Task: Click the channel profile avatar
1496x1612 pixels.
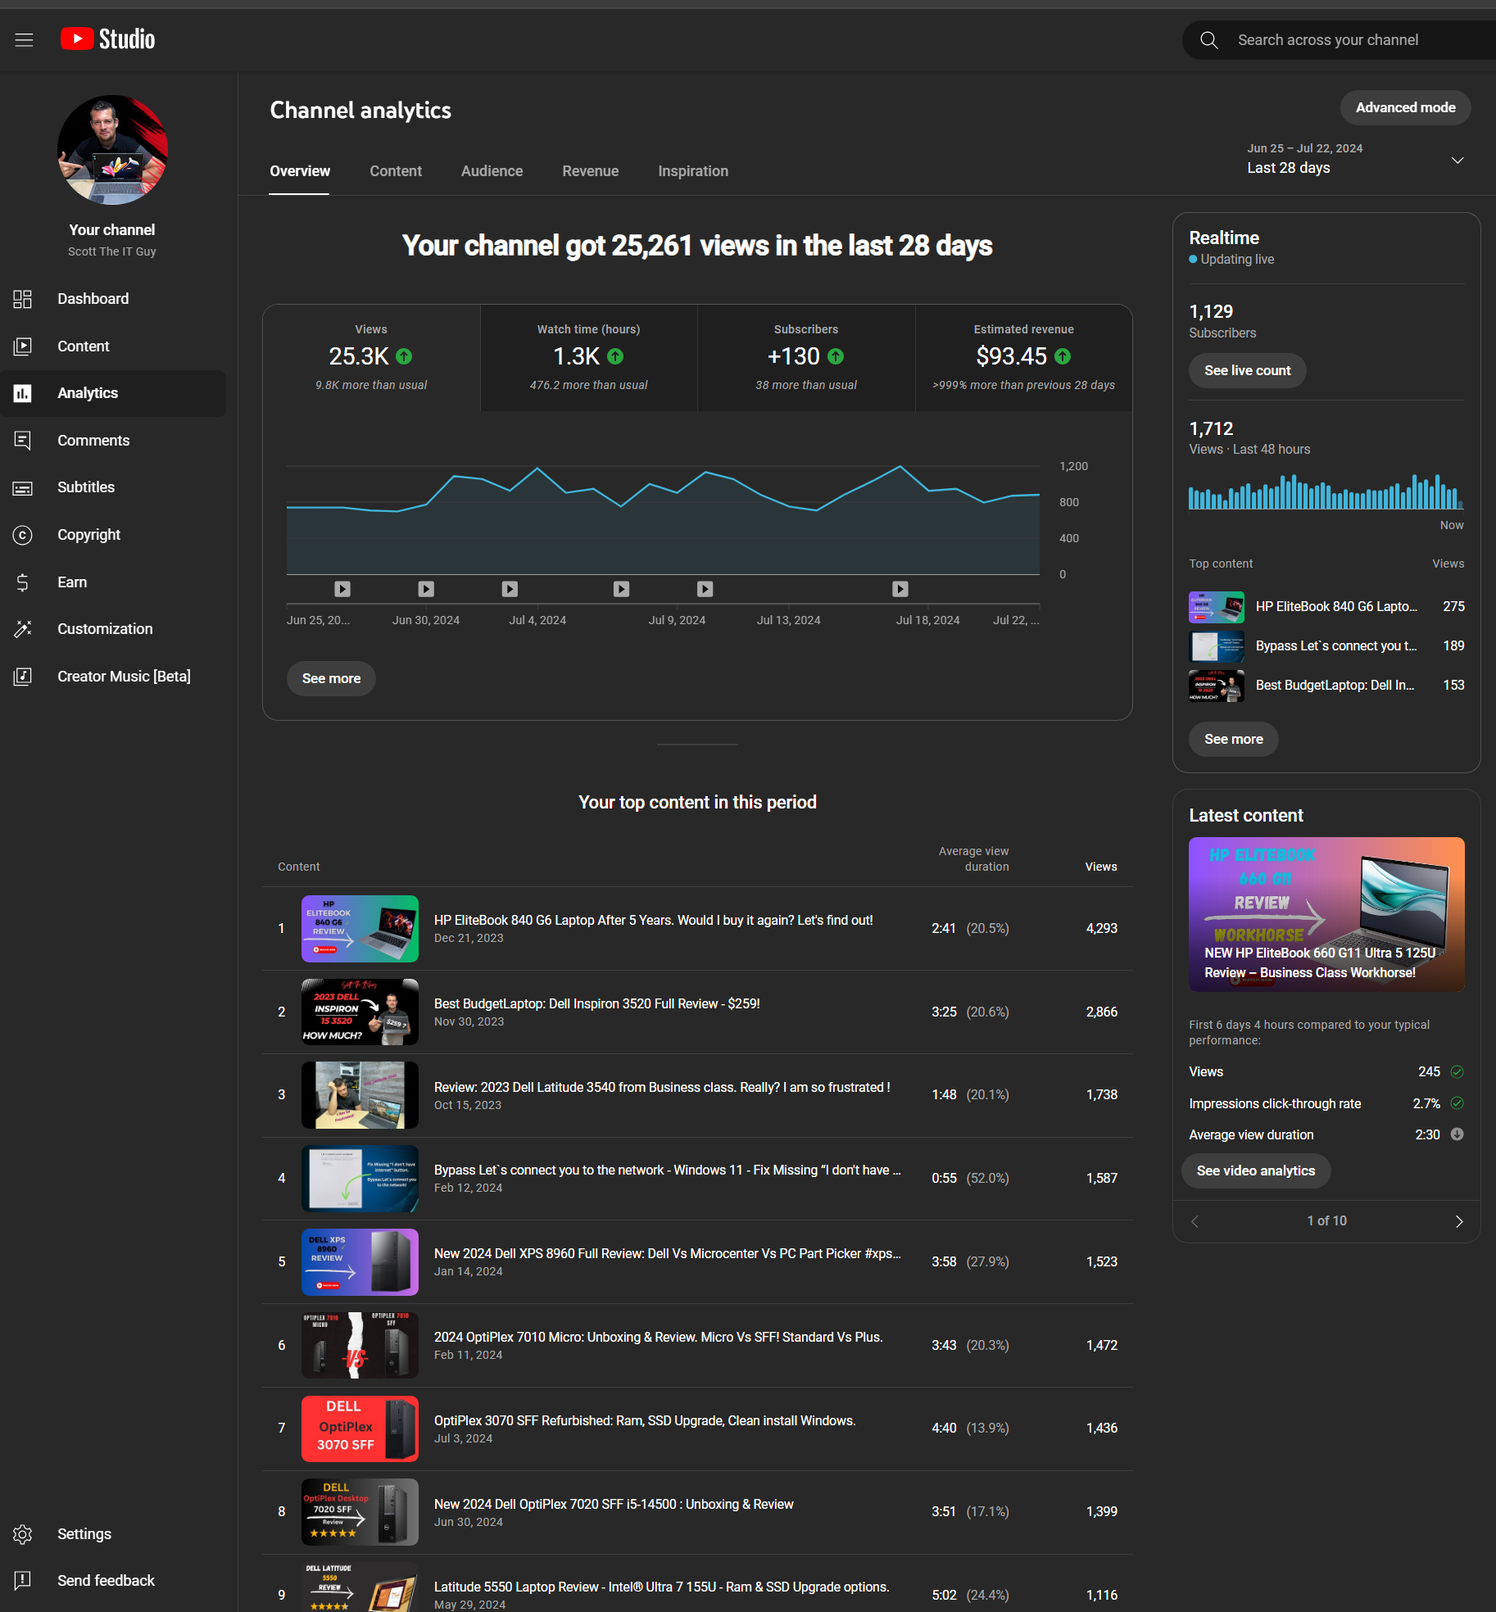Action: [112, 150]
